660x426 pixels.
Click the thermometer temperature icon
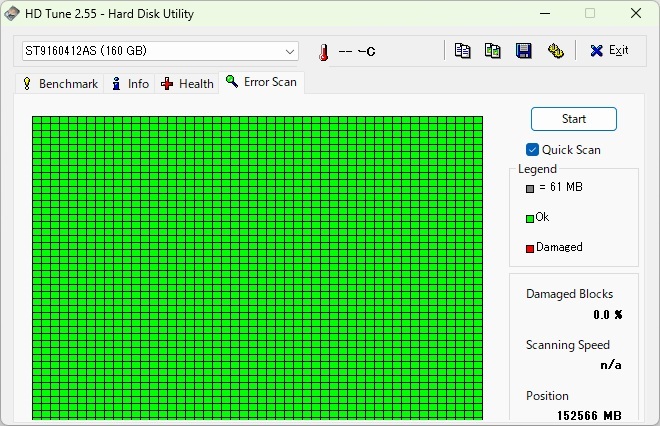click(323, 52)
